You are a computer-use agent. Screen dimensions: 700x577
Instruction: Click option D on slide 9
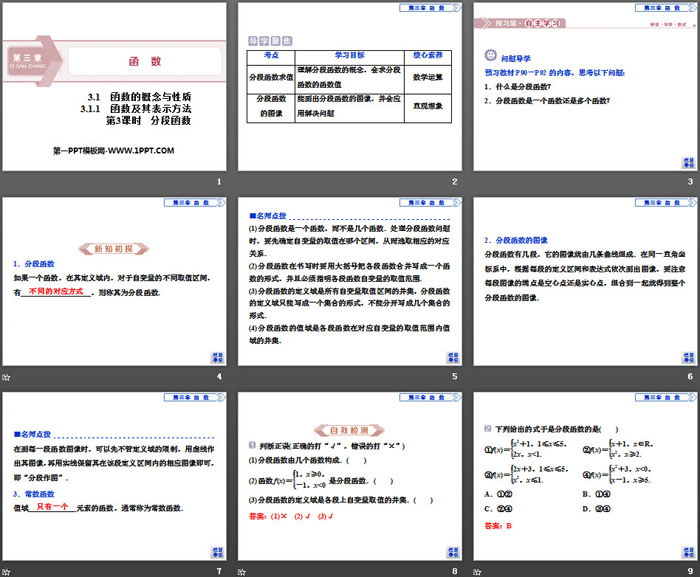tap(596, 509)
